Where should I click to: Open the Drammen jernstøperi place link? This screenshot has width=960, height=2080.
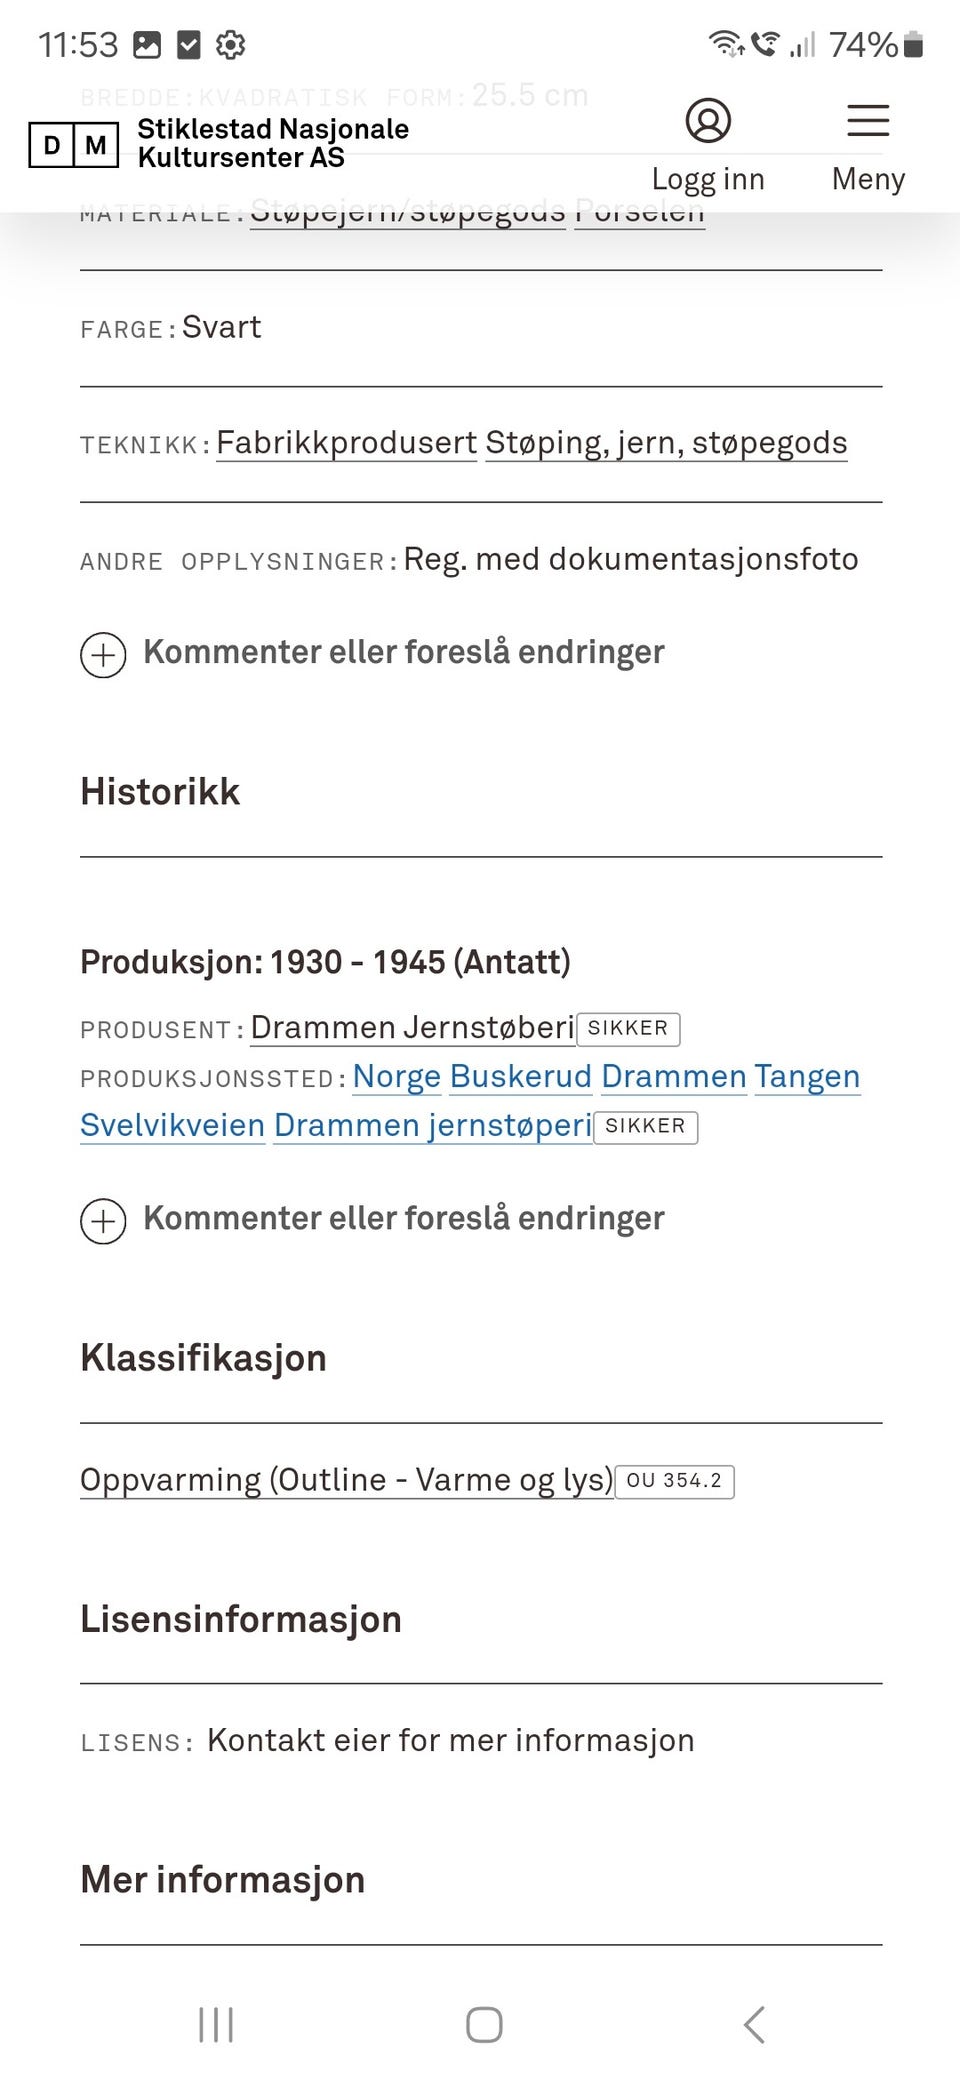432,1126
